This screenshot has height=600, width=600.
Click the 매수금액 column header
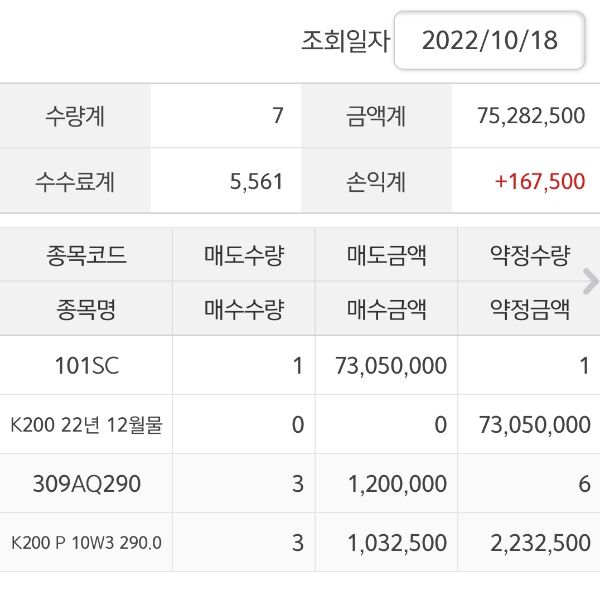point(387,309)
